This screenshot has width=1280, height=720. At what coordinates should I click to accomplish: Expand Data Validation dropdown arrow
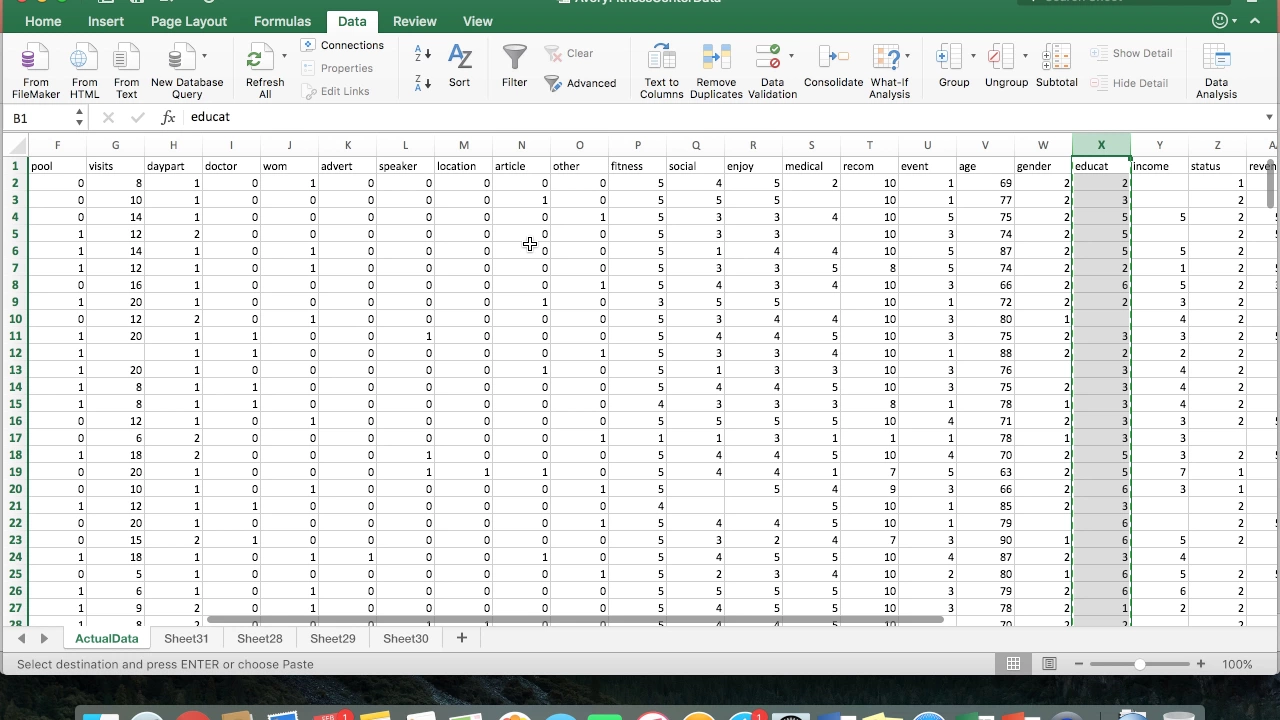pos(791,56)
